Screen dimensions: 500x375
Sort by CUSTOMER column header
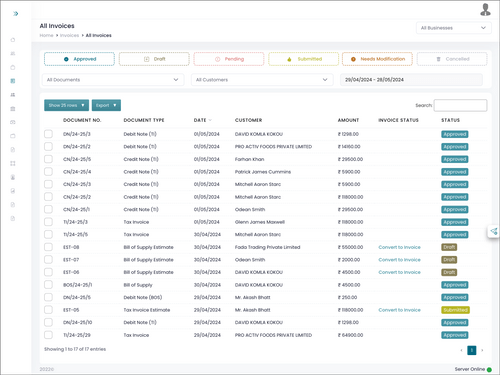click(248, 120)
